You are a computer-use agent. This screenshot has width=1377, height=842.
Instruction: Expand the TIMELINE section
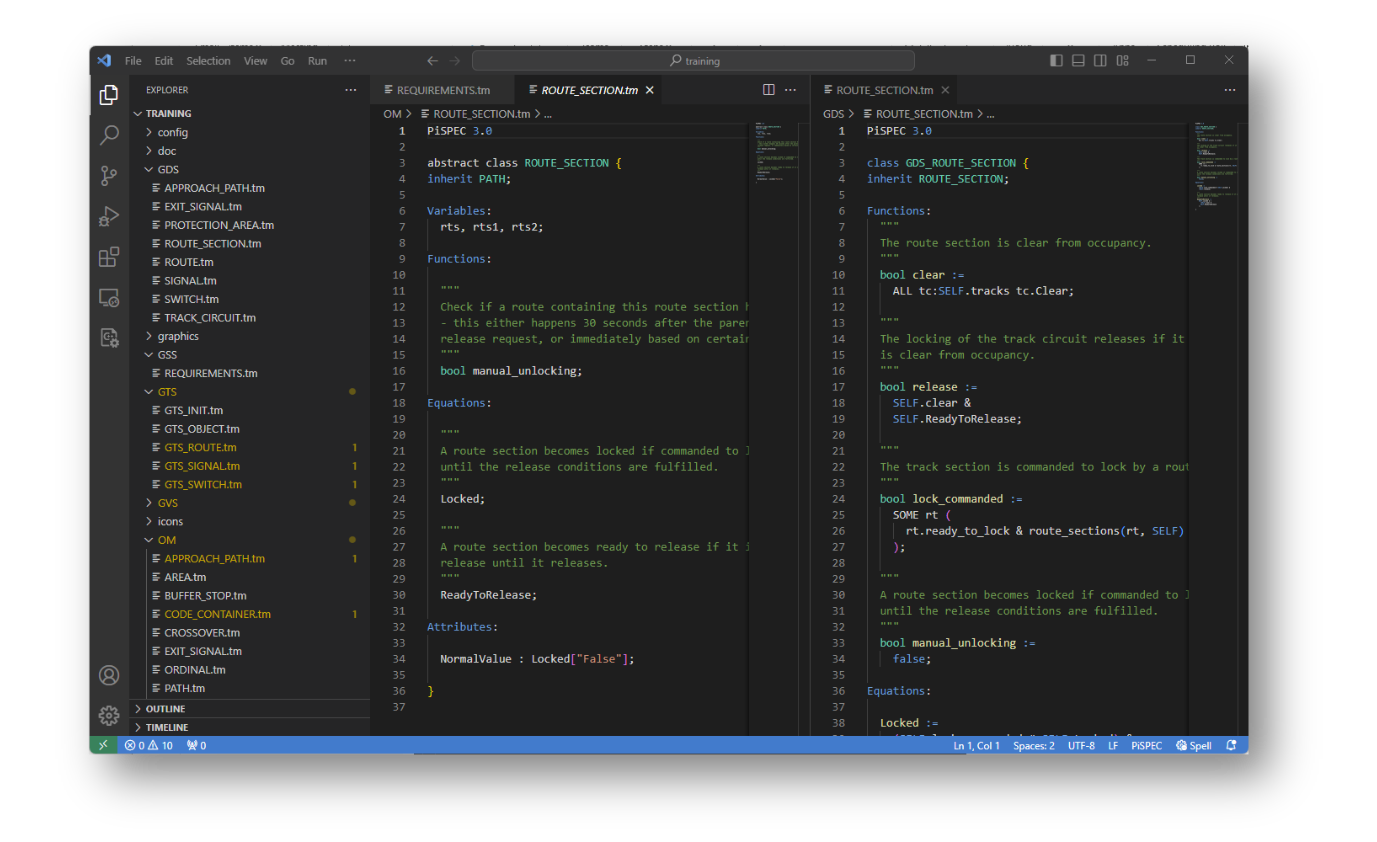[x=250, y=727]
